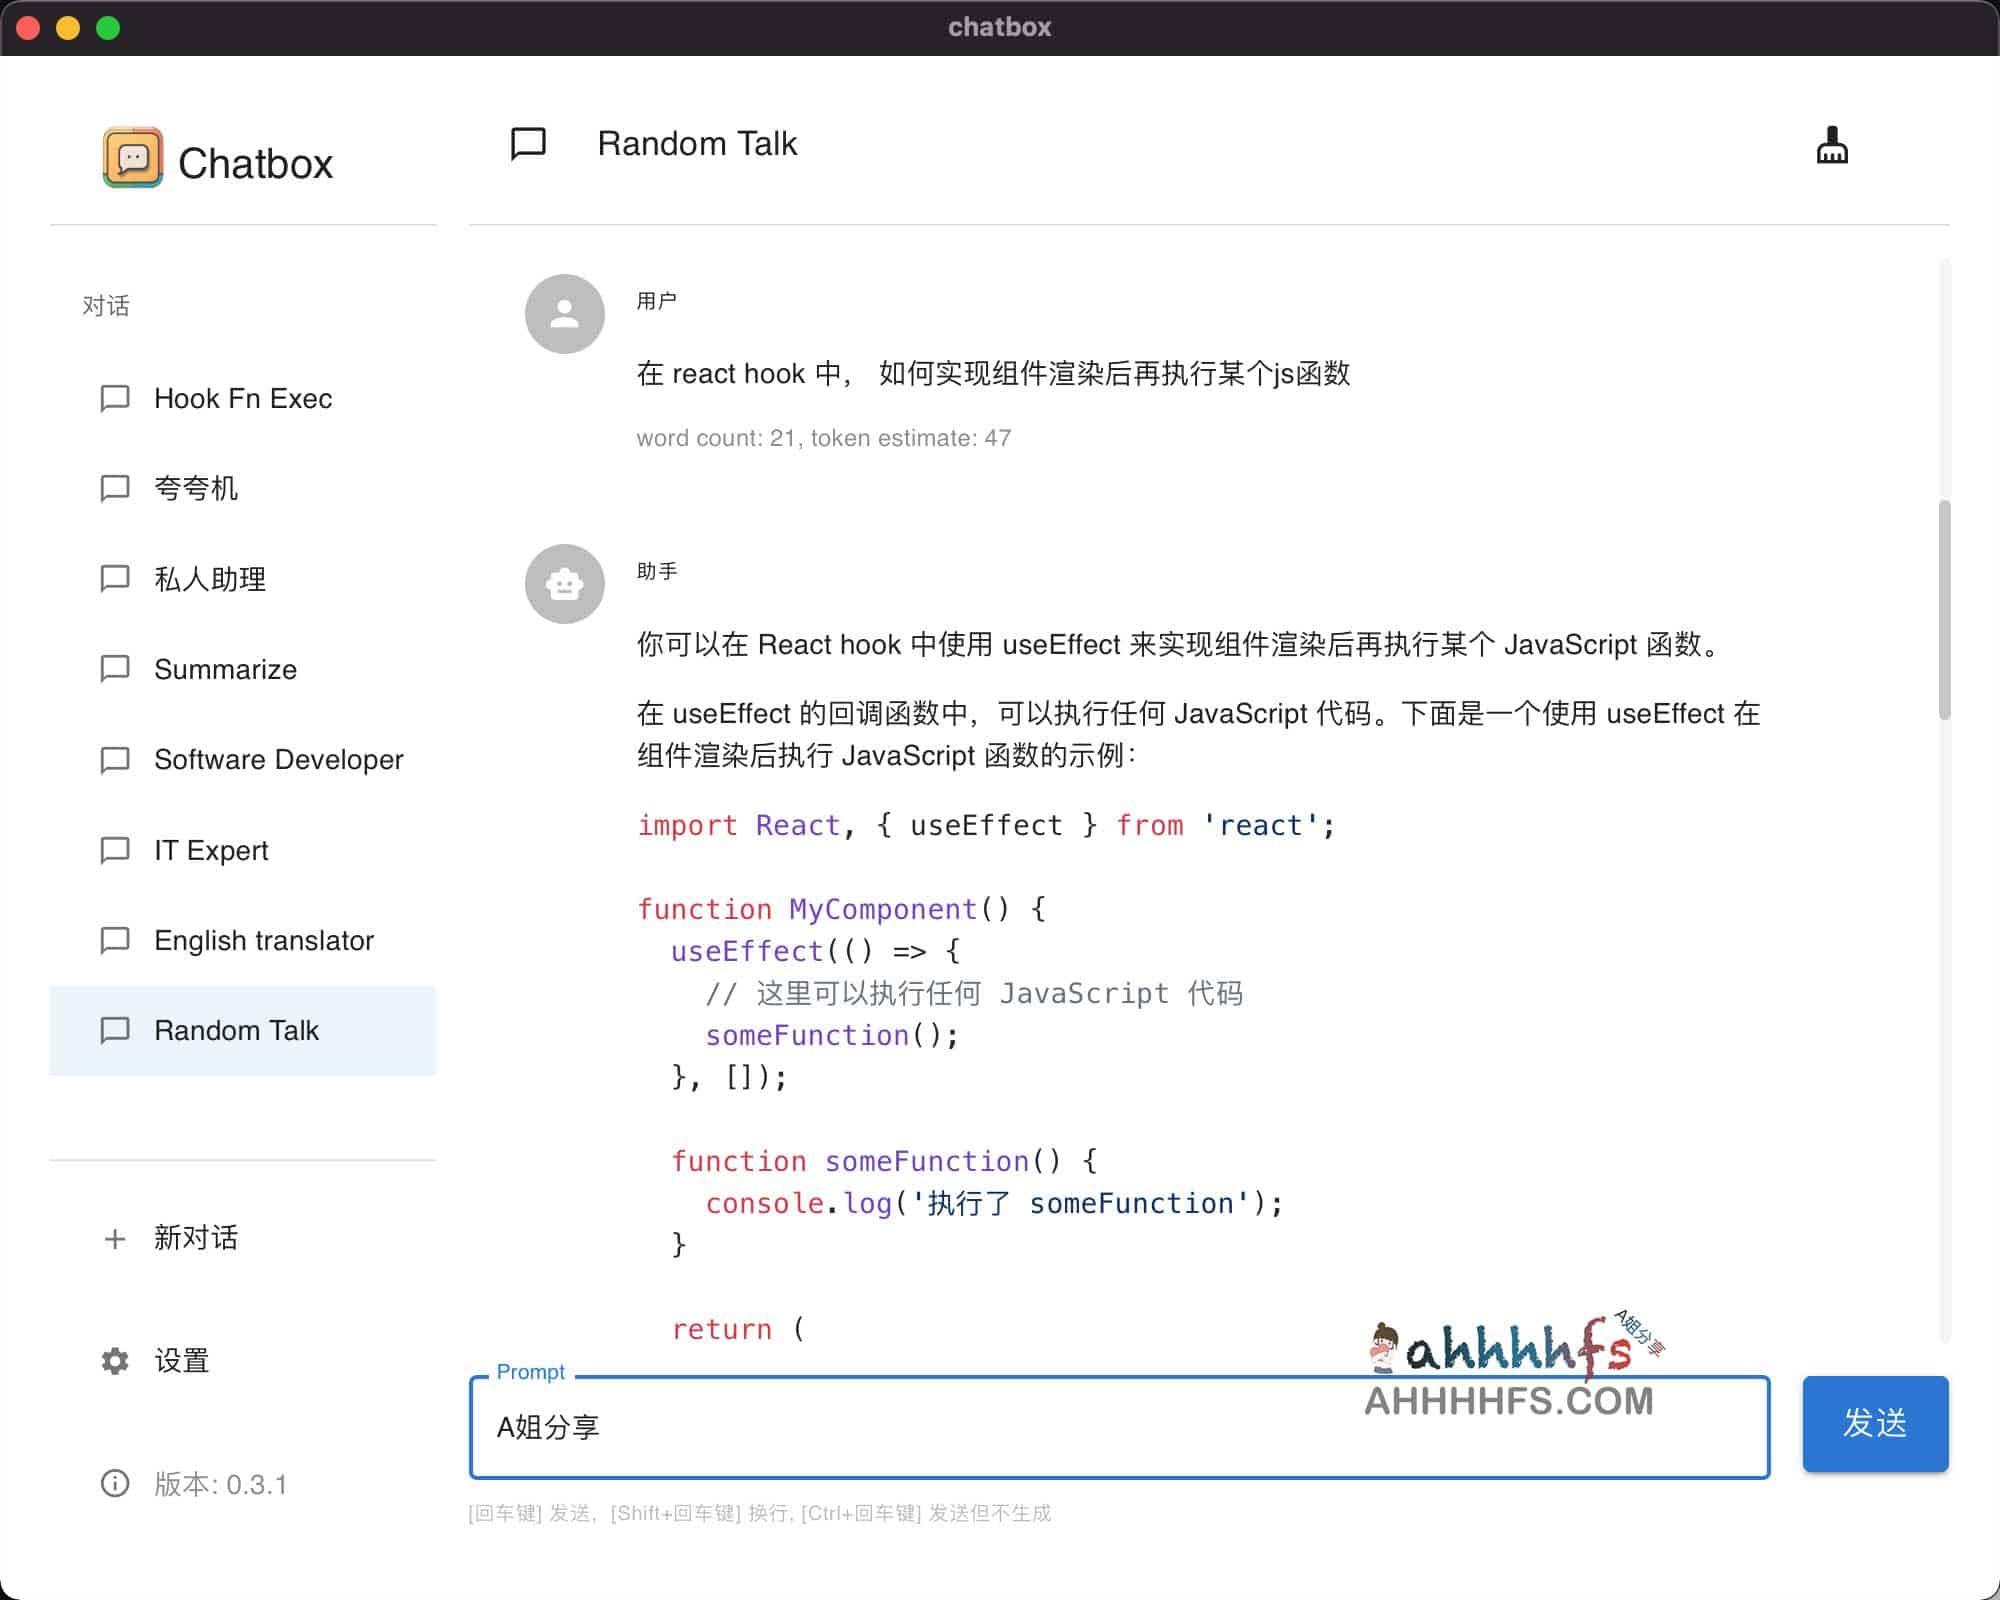Image resolution: width=2000 pixels, height=1600 pixels.
Task: Click the Summarize conversation icon
Action: click(x=119, y=668)
